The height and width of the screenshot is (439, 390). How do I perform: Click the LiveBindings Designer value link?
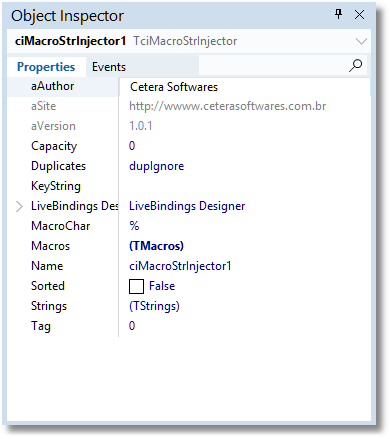tap(187, 206)
